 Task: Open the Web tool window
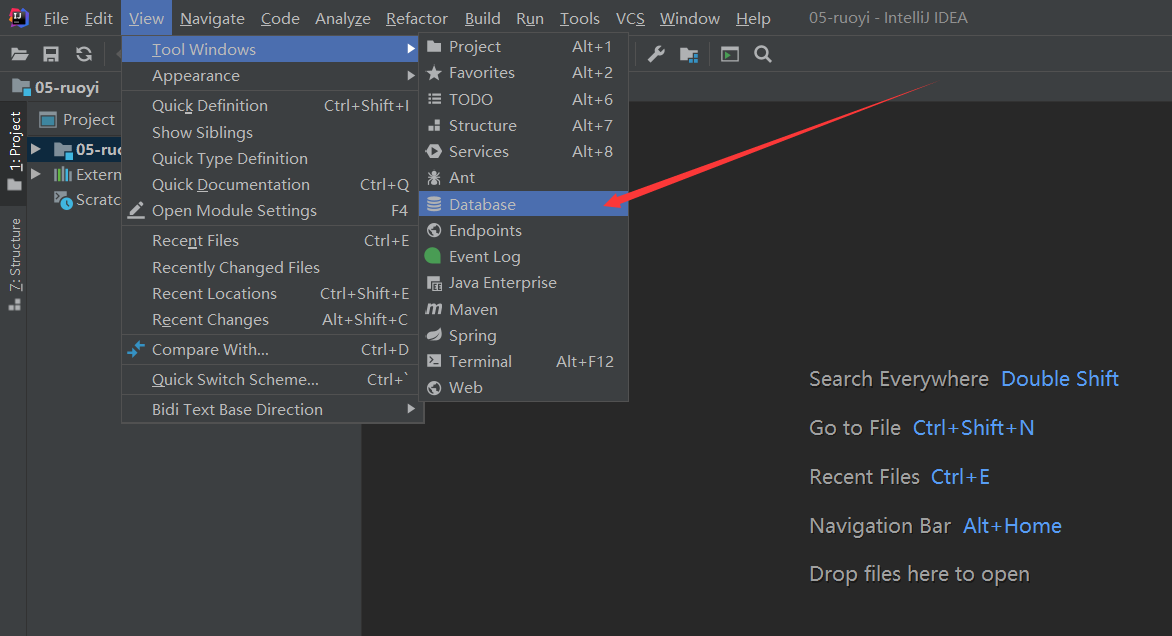click(x=523, y=388)
